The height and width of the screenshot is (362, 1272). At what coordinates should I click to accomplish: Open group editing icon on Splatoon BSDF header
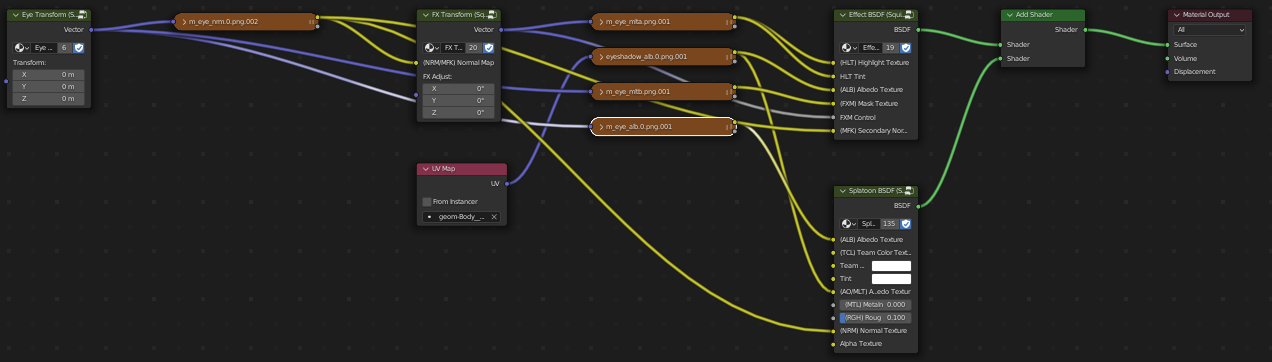tap(909, 191)
